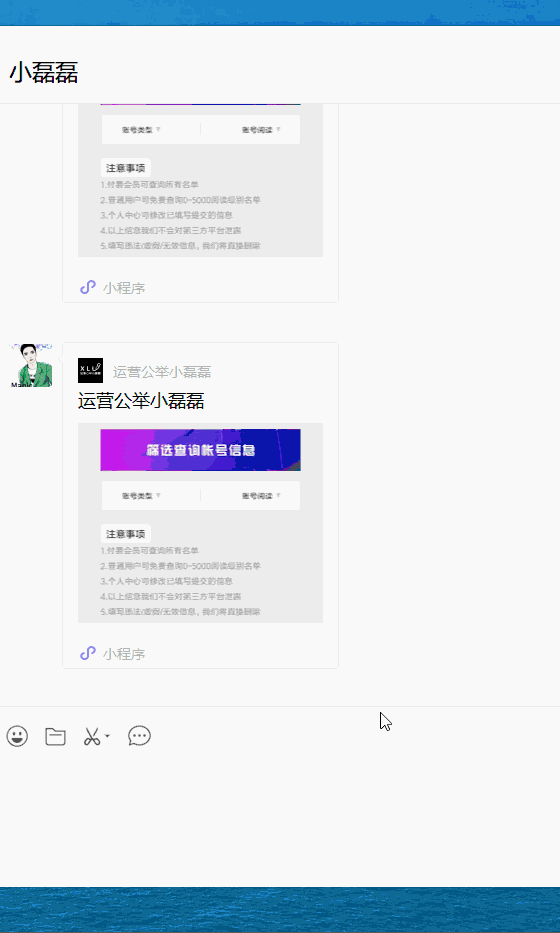Image resolution: width=560 pixels, height=933 pixels.
Task: Open 账号类型 dropdown in the lower card
Action: click(x=142, y=496)
